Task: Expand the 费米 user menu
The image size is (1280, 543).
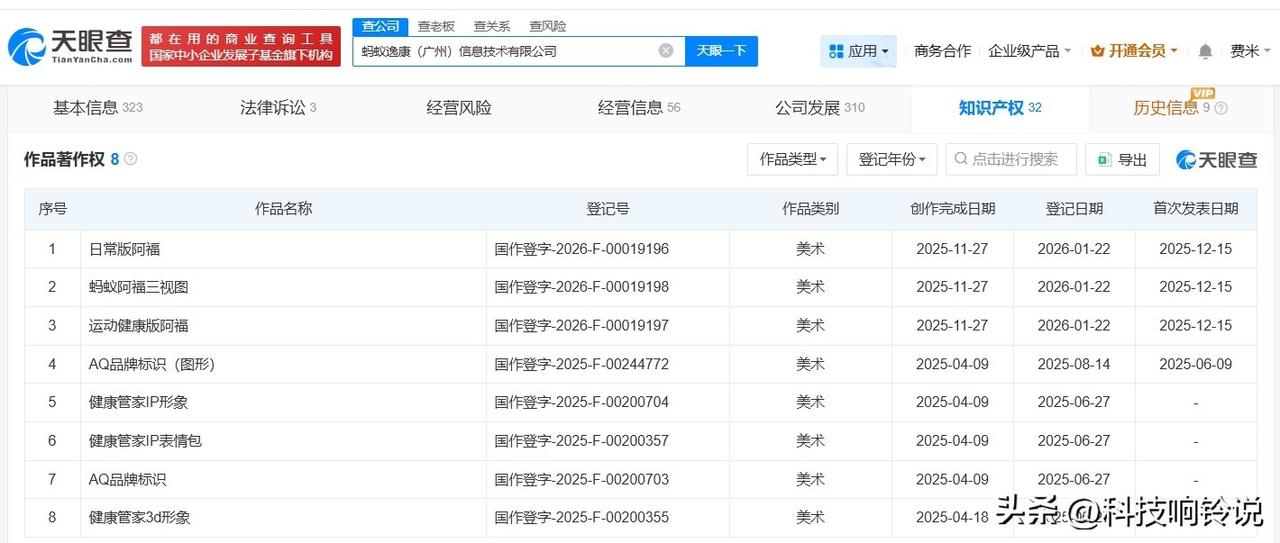Action: coord(1251,51)
